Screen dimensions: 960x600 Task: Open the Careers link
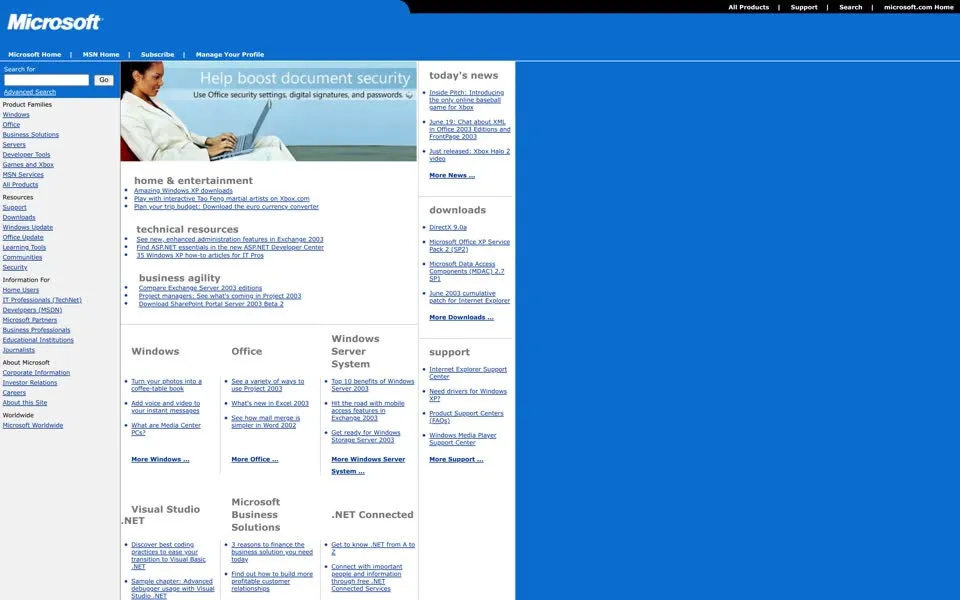coord(14,392)
